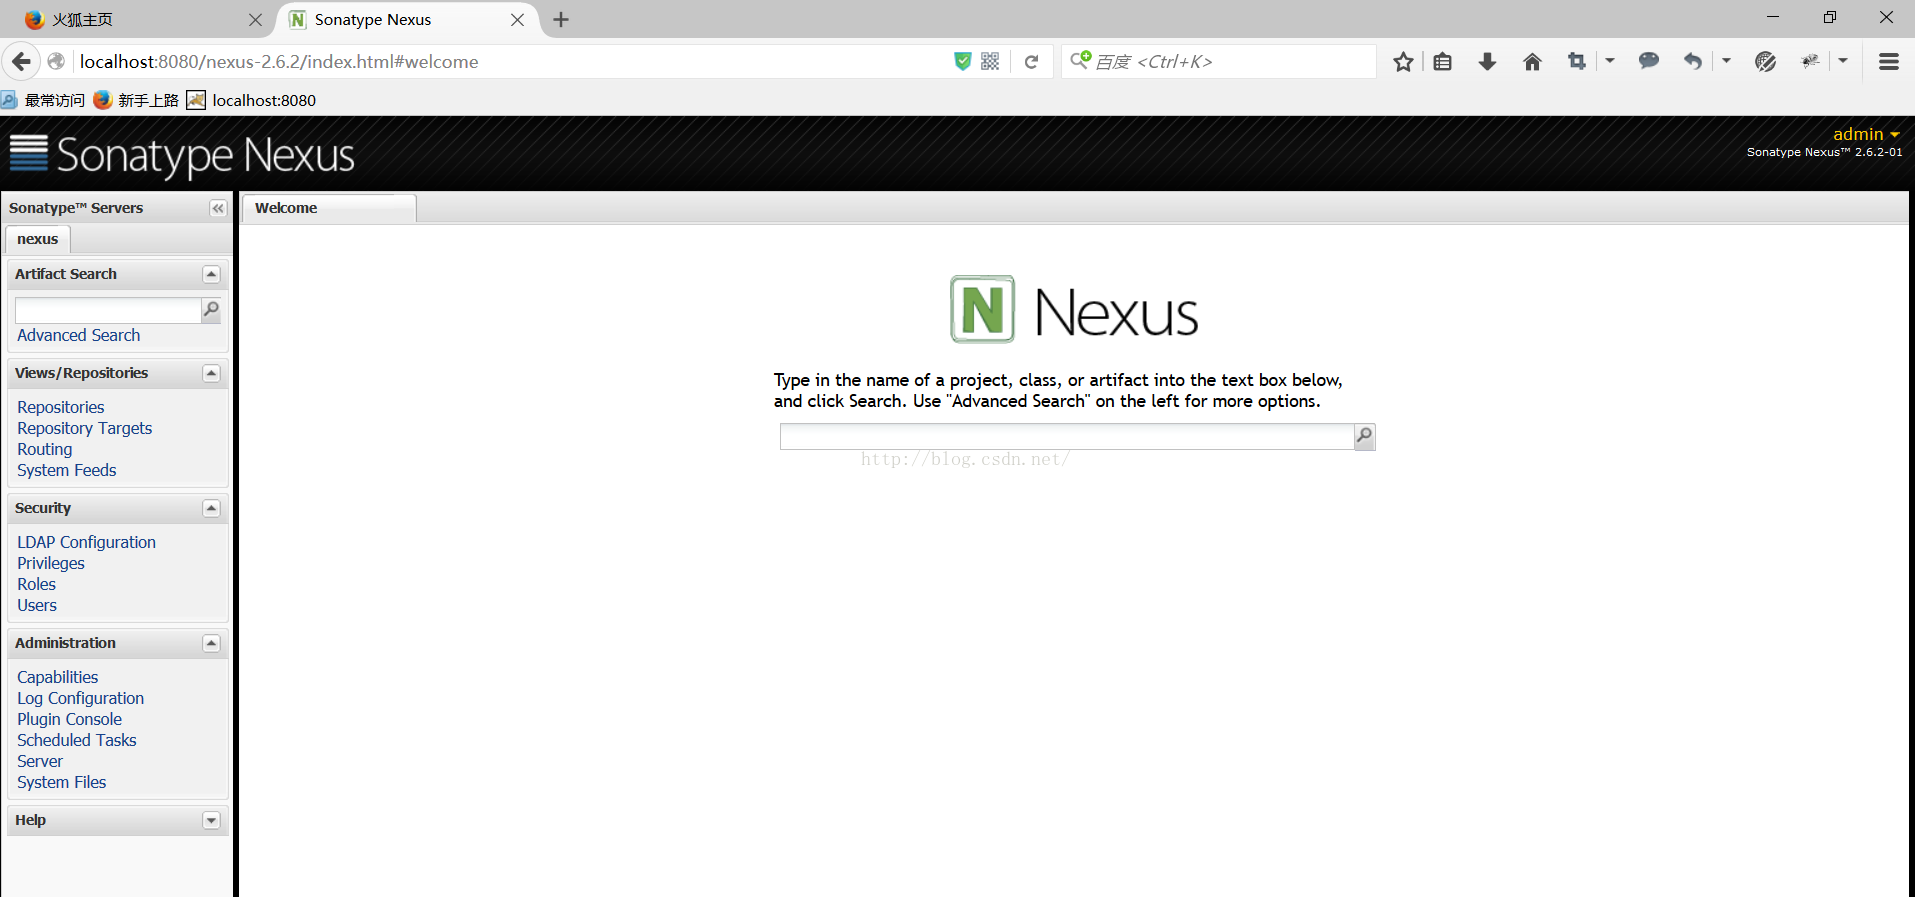Collapse the Artifact Search section

[211, 274]
